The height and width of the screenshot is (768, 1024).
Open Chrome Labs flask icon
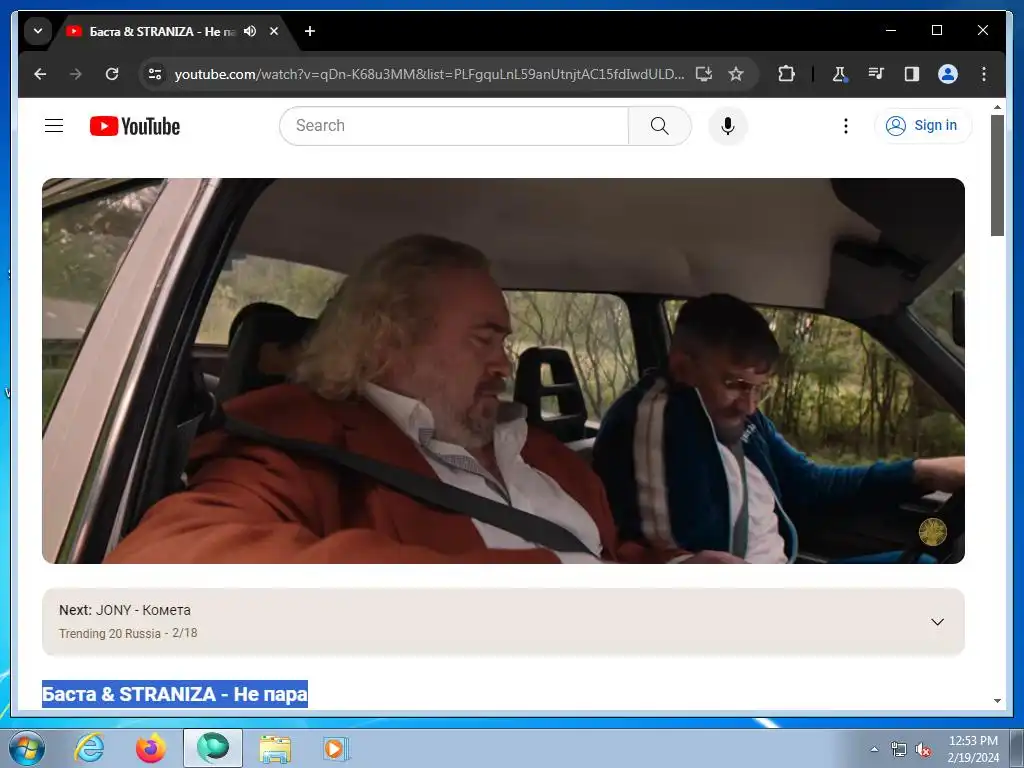(839, 74)
